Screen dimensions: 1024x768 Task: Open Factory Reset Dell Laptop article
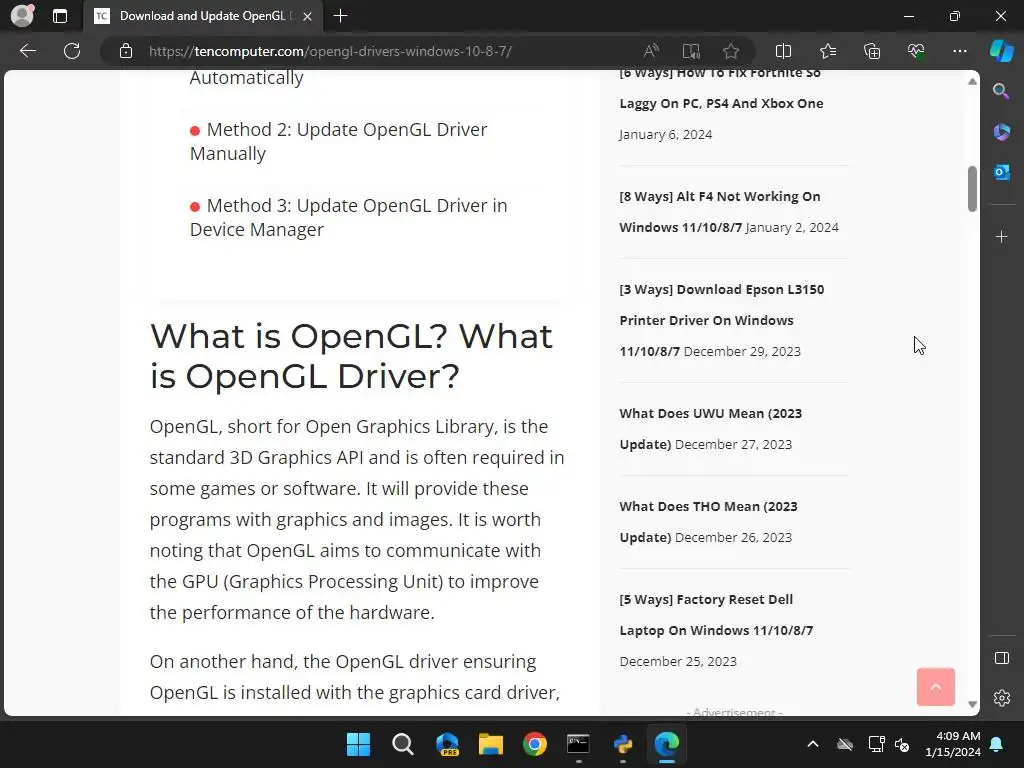(x=716, y=615)
